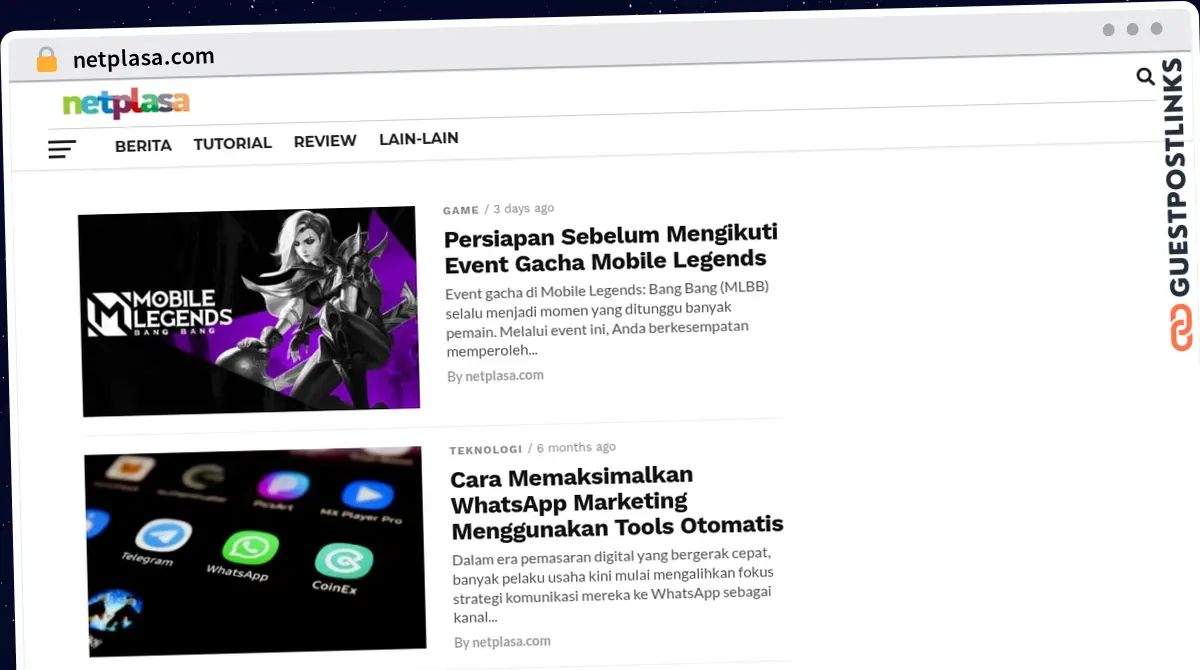Image resolution: width=1200 pixels, height=670 pixels.
Task: Click the Event gacha excerpt text
Action: click(x=607, y=319)
